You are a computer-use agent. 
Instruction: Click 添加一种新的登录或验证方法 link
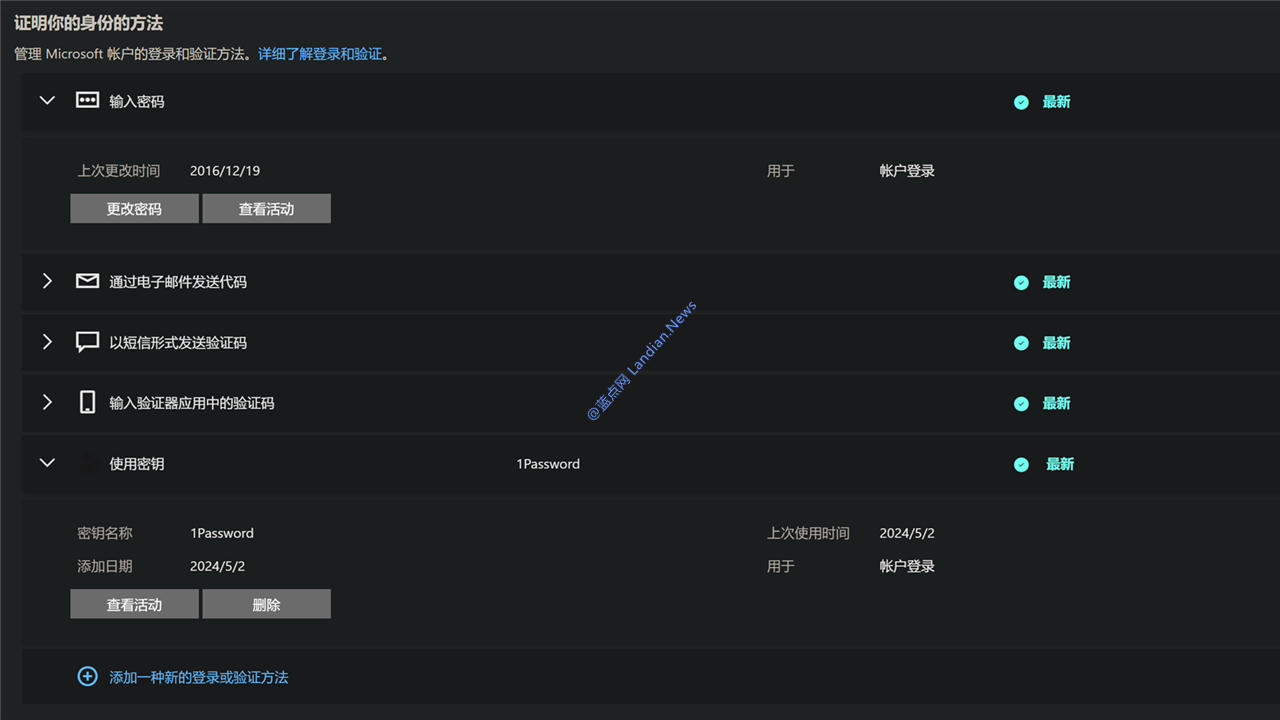[198, 677]
